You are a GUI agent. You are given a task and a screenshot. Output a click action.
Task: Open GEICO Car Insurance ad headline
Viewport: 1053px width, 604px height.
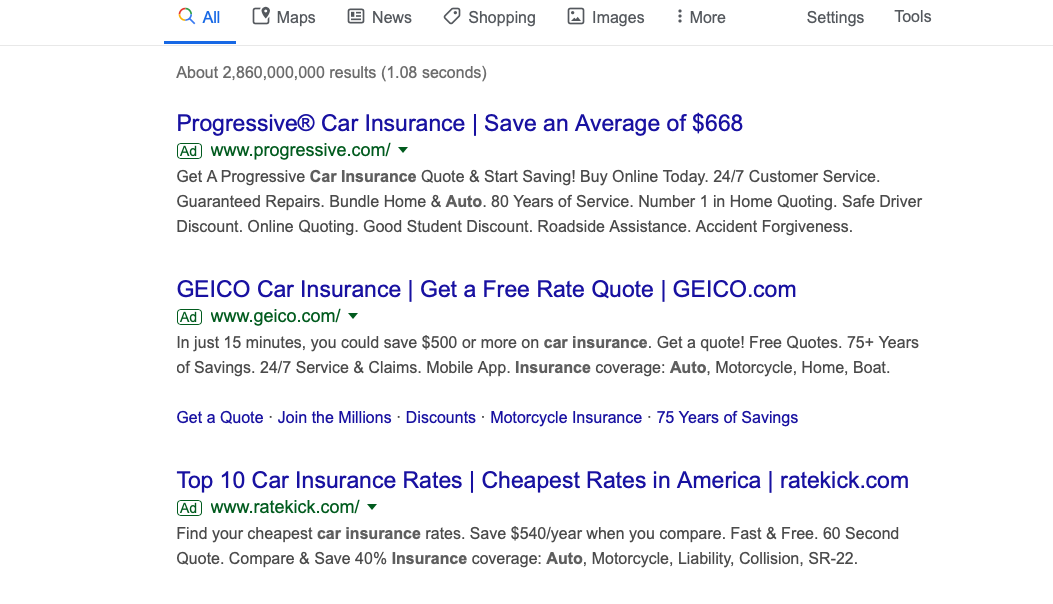pyautogui.click(x=486, y=289)
